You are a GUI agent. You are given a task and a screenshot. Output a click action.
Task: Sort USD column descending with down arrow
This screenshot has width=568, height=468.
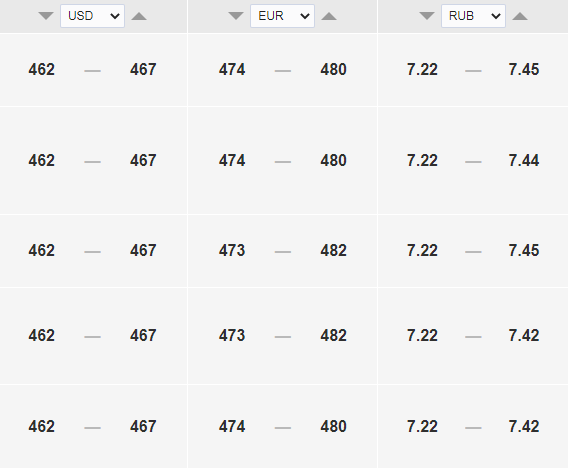point(46,16)
